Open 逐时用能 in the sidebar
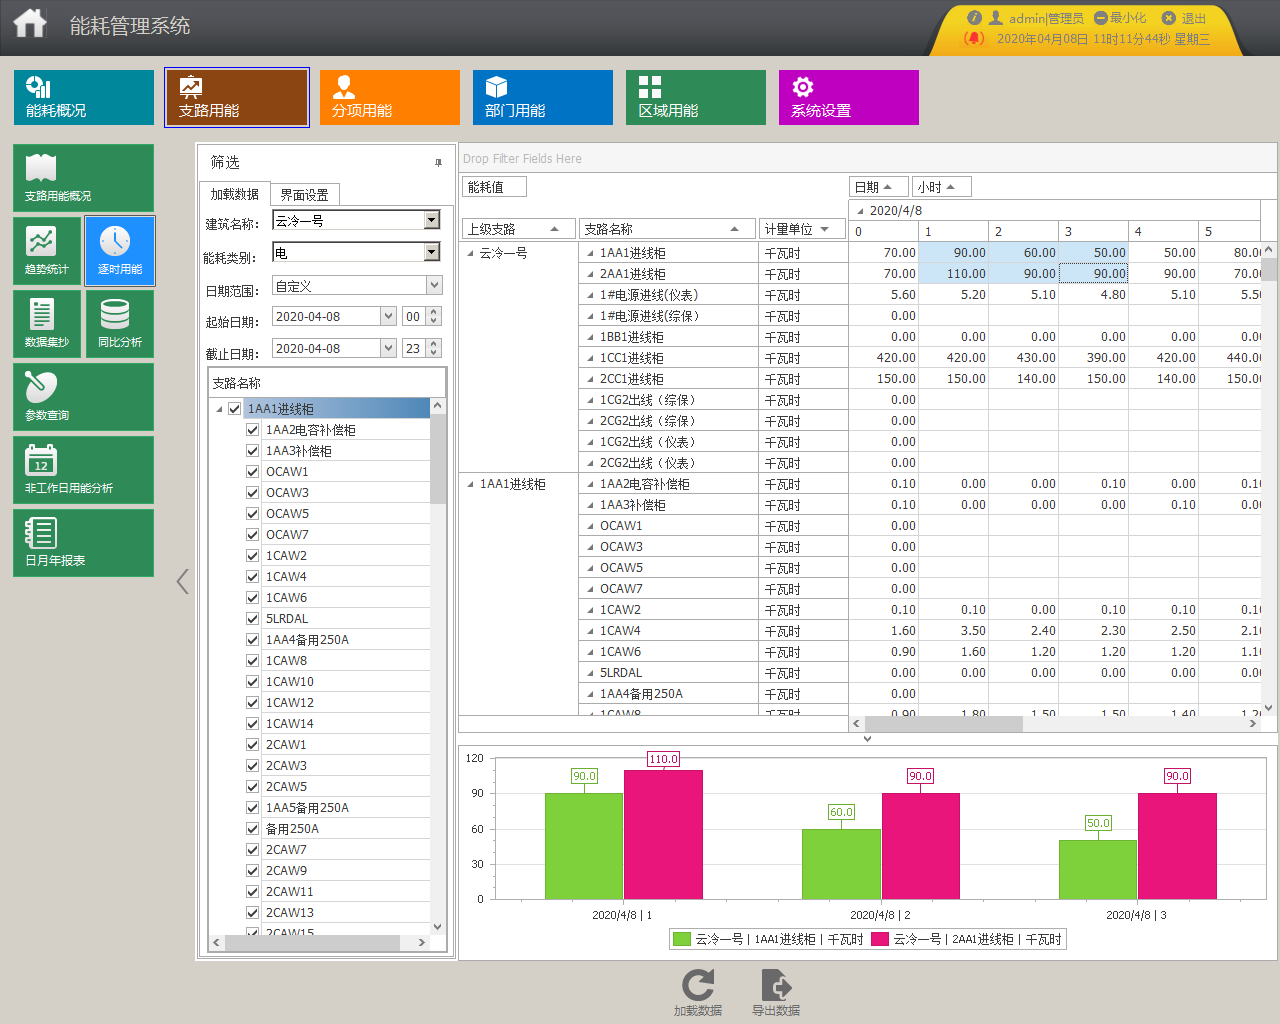The image size is (1280, 1024). [x=120, y=251]
